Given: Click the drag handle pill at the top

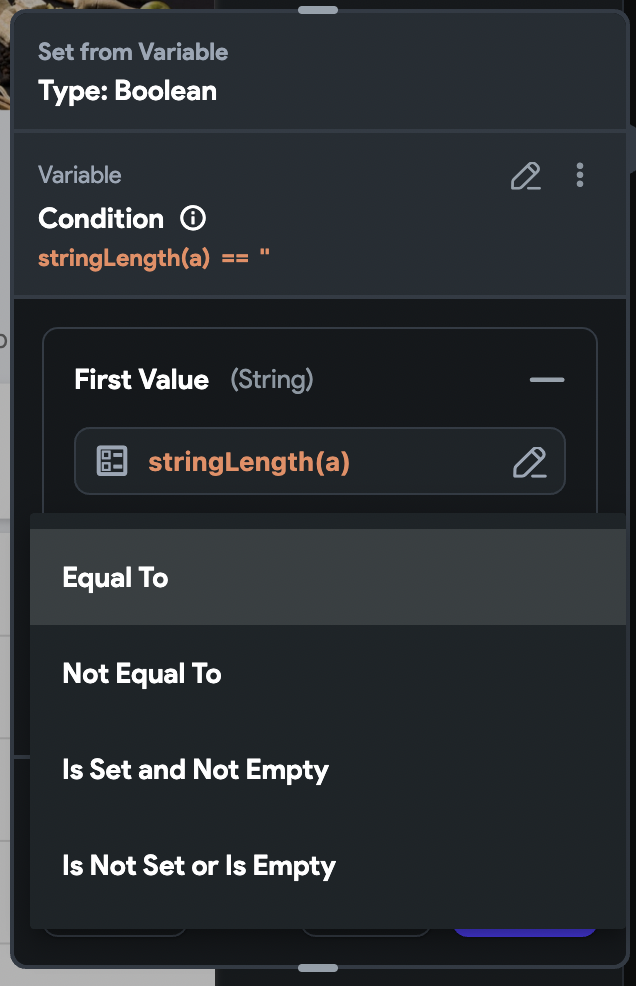Looking at the screenshot, I should 318,10.
